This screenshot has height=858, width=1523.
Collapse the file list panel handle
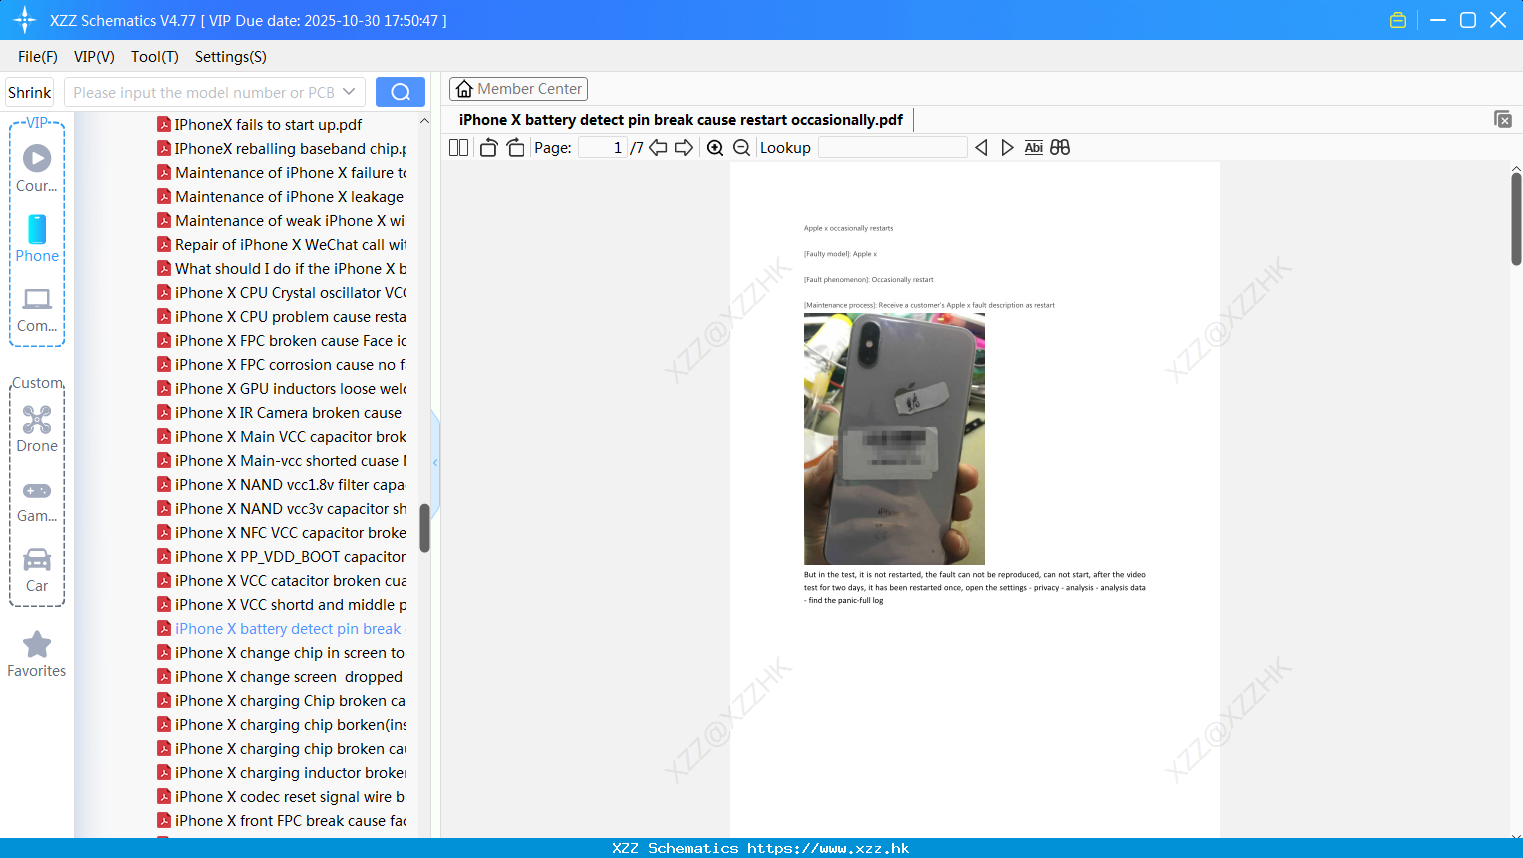(x=435, y=462)
